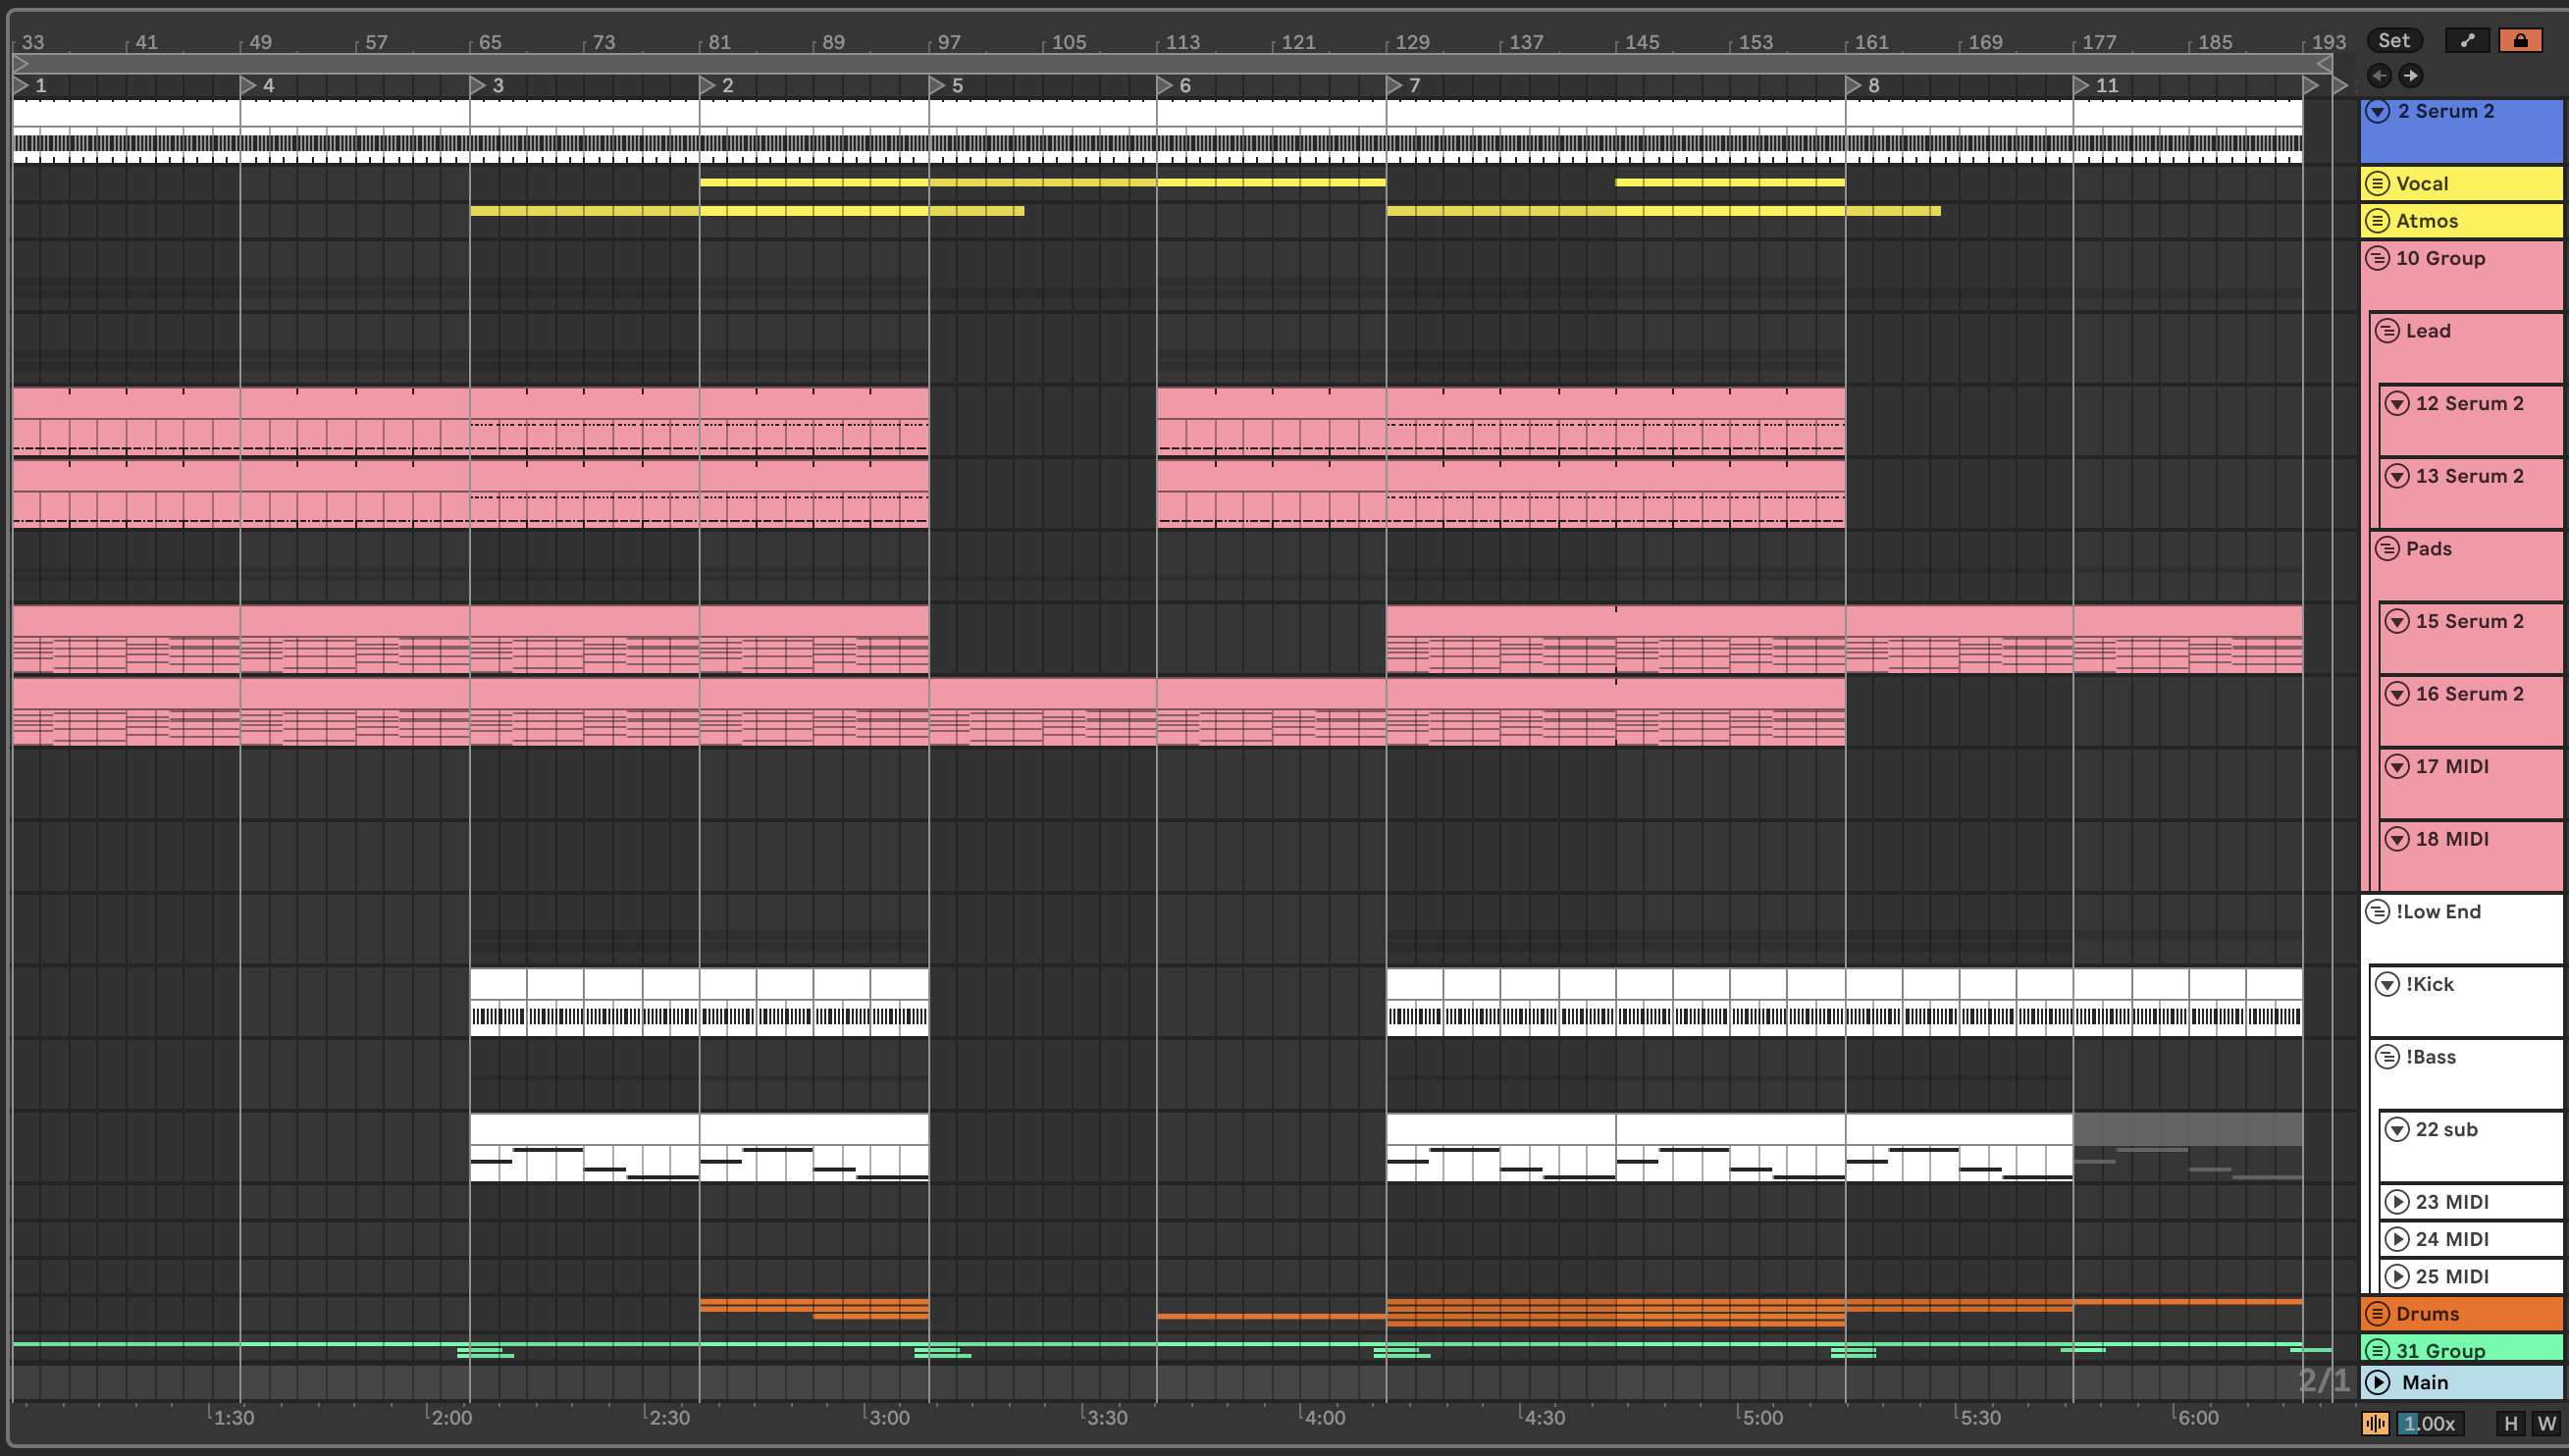Fold the 12 Serum 2 track
The image size is (2569, 1456).
[x=2397, y=403]
